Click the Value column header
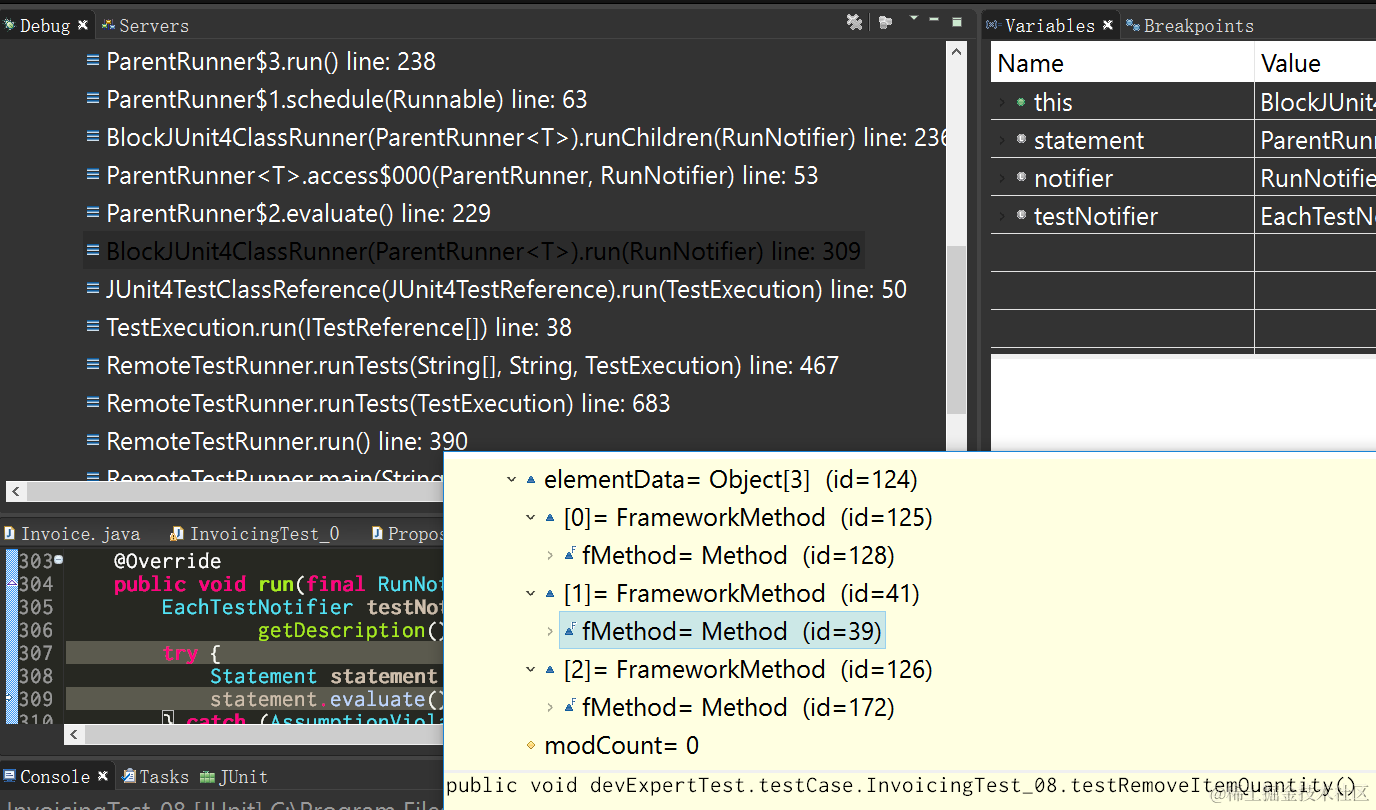Image resolution: width=1376 pixels, height=810 pixels. click(1315, 64)
